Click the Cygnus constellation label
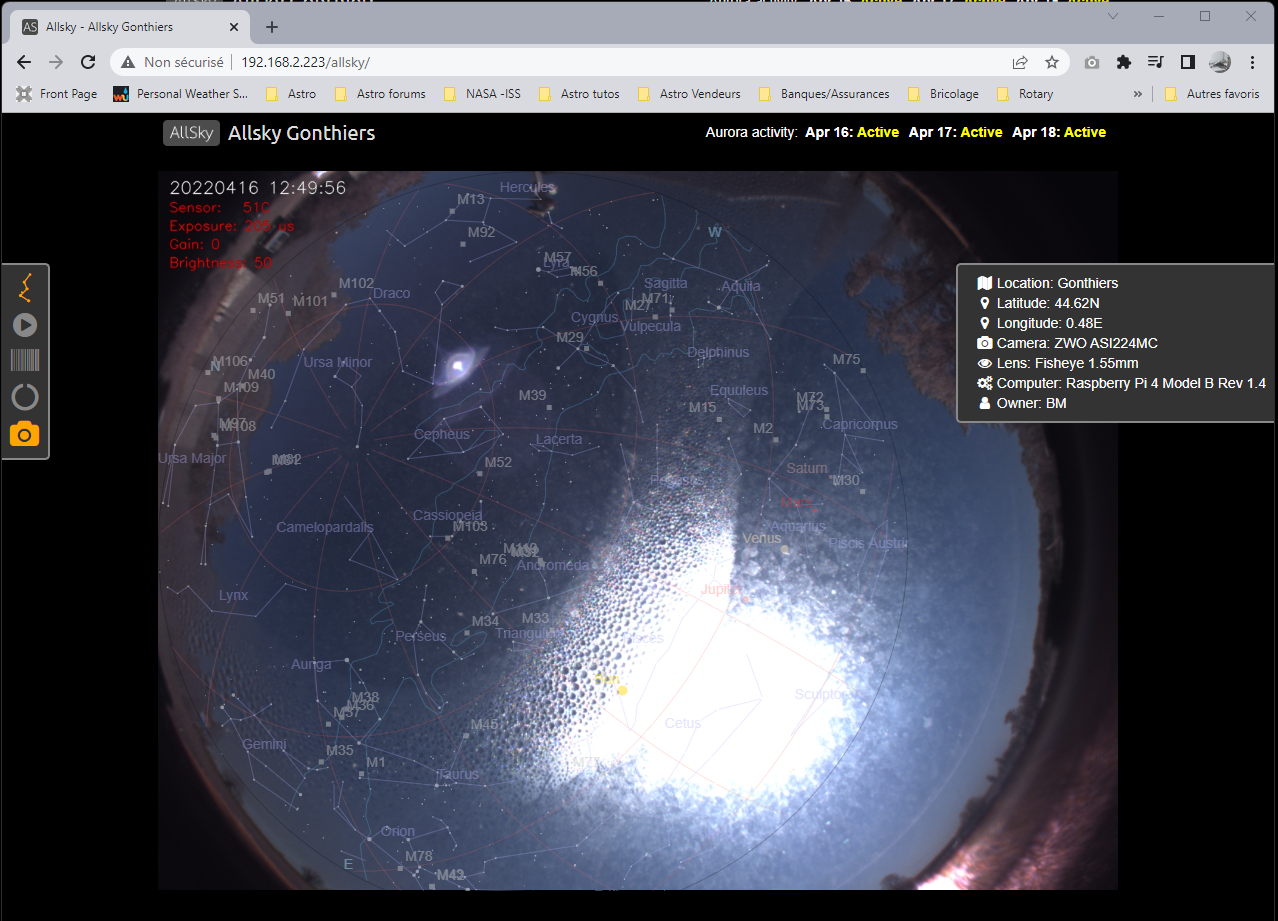This screenshot has width=1278, height=921. (x=594, y=317)
